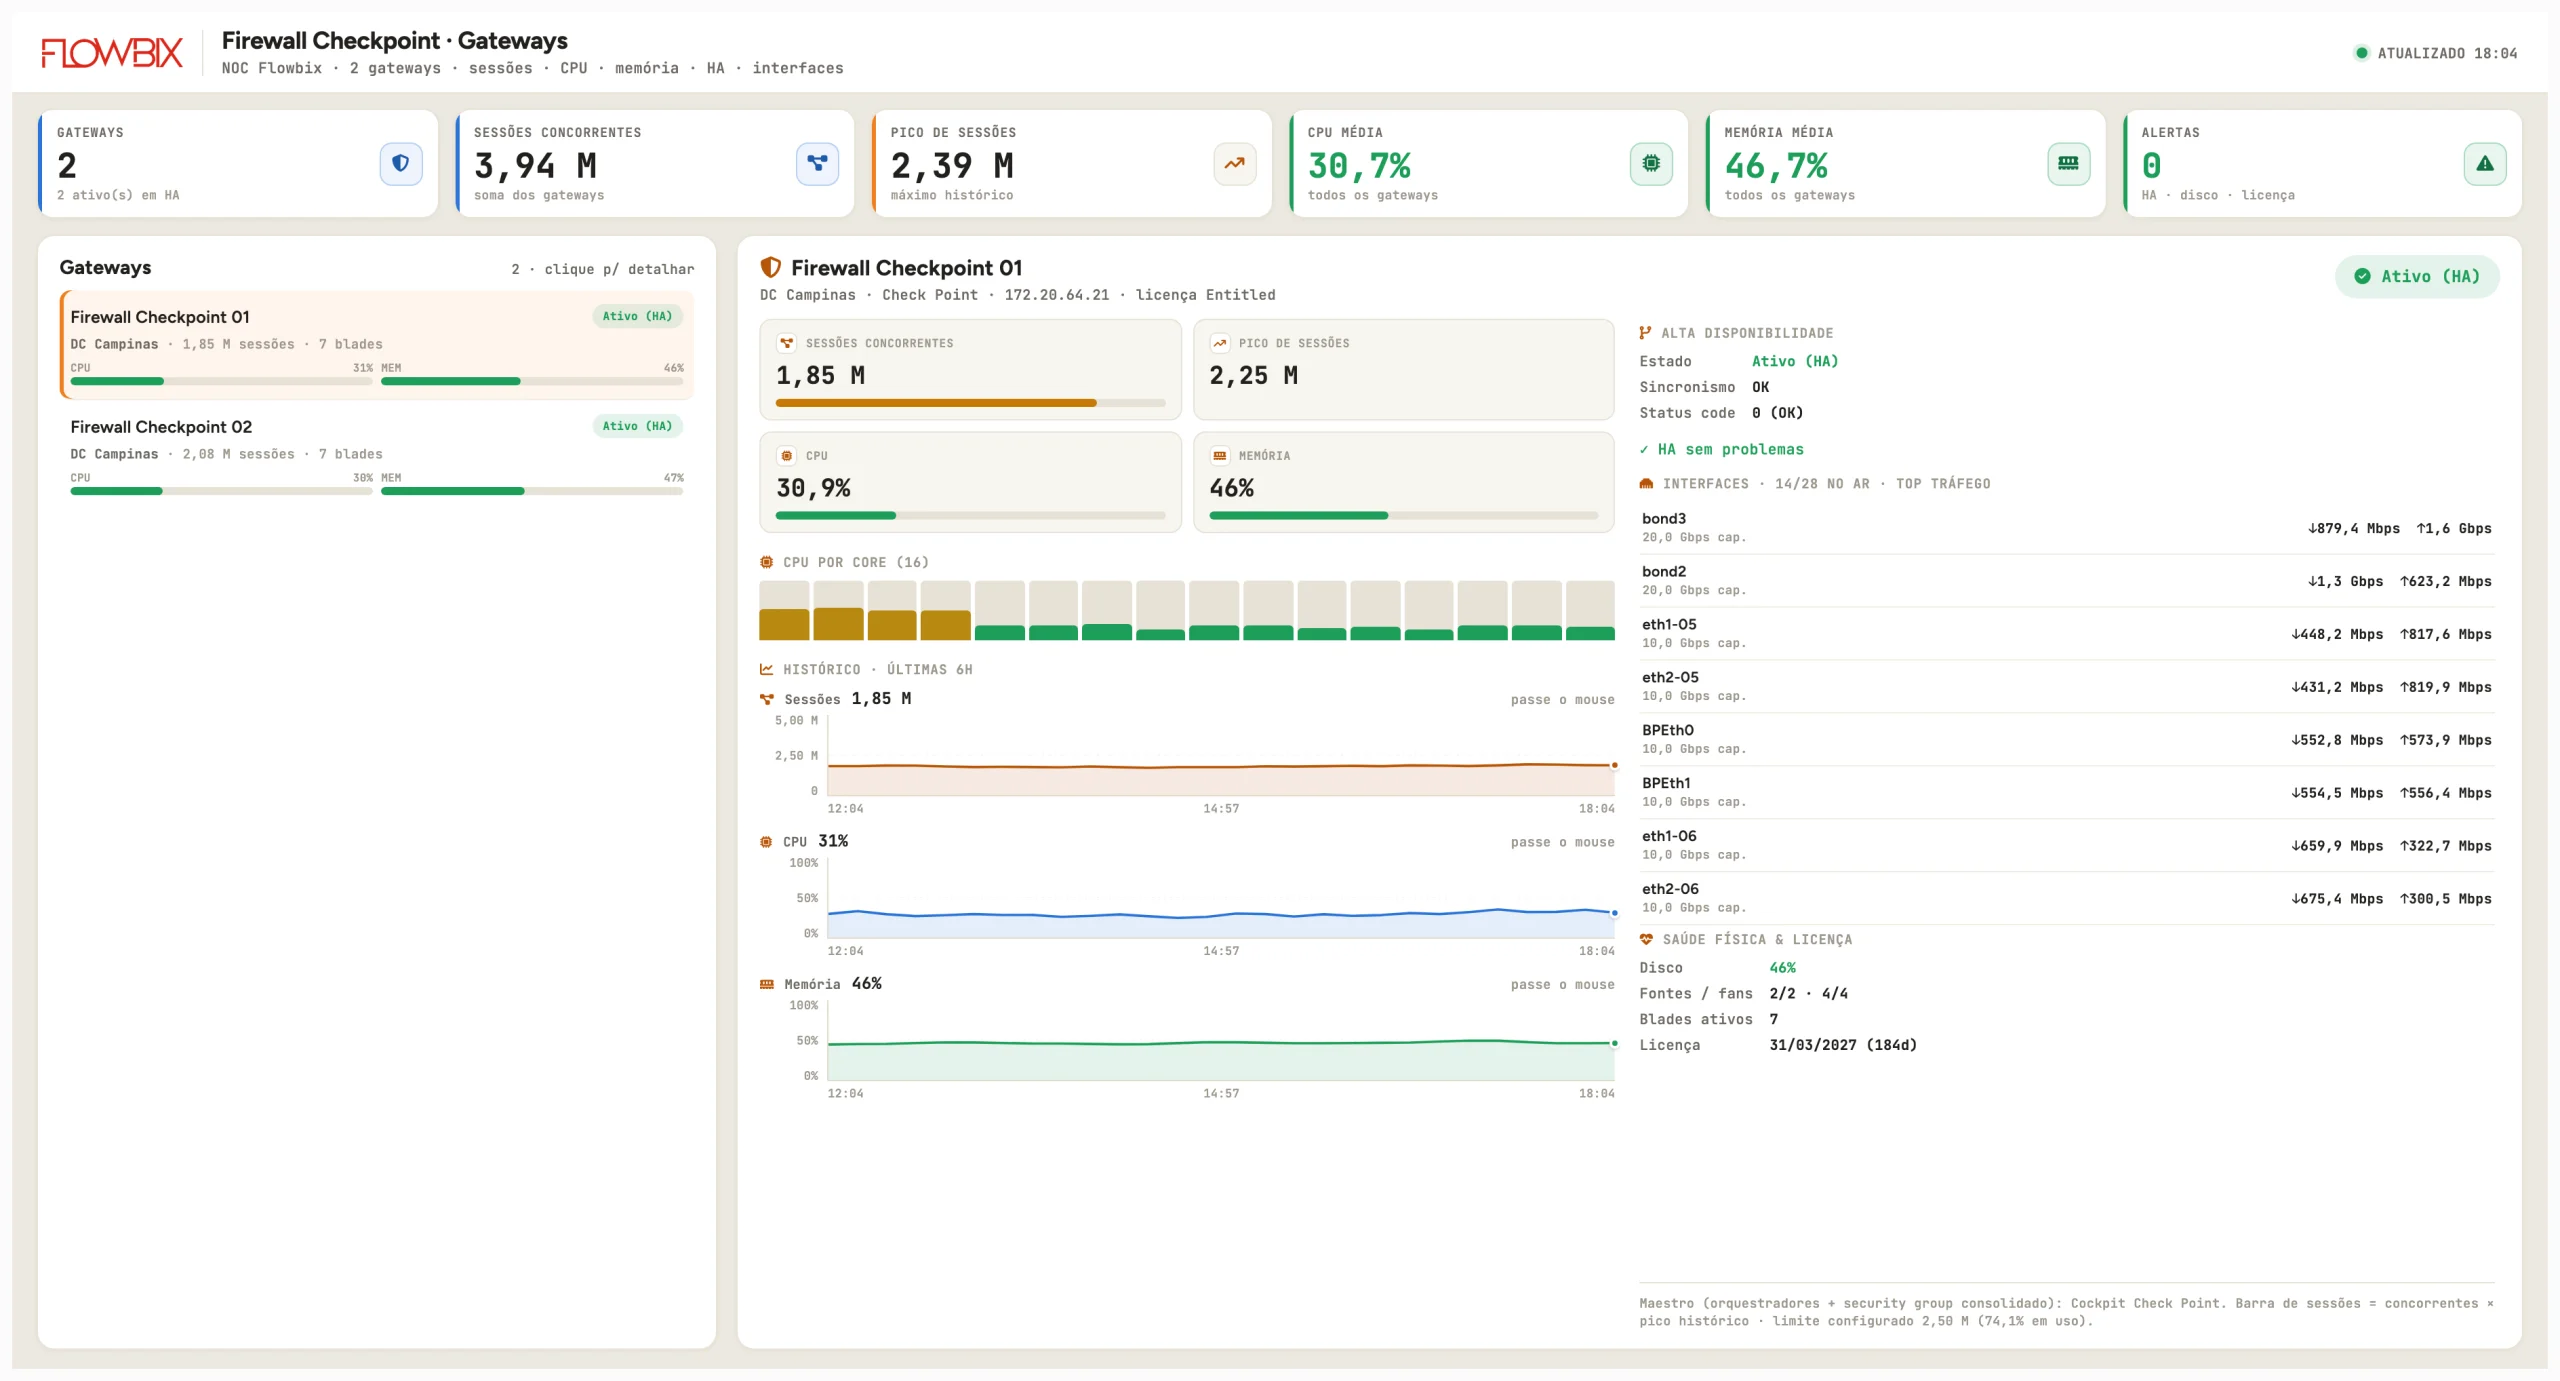Click the network icon in Sessões Concorrentes card
The image size is (2560, 1381).
[x=817, y=163]
